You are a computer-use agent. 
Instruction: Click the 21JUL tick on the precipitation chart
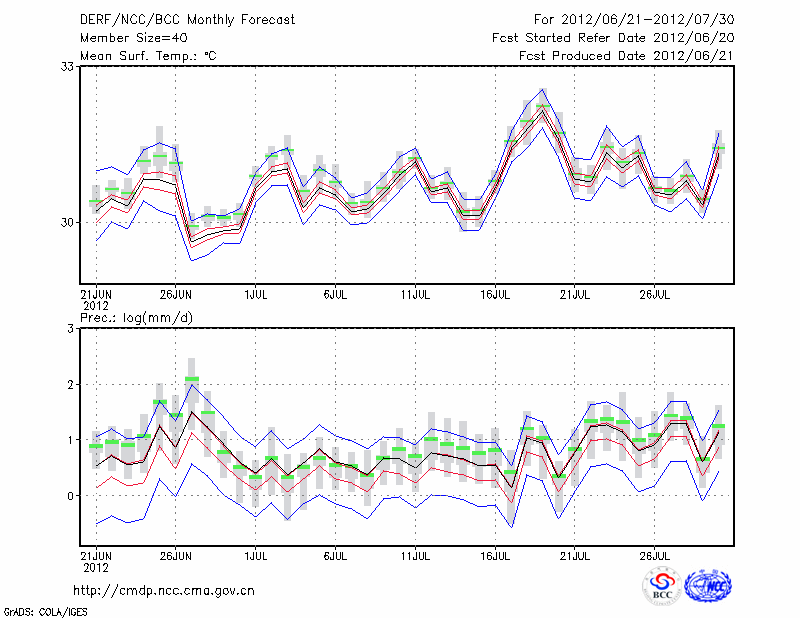pos(576,552)
